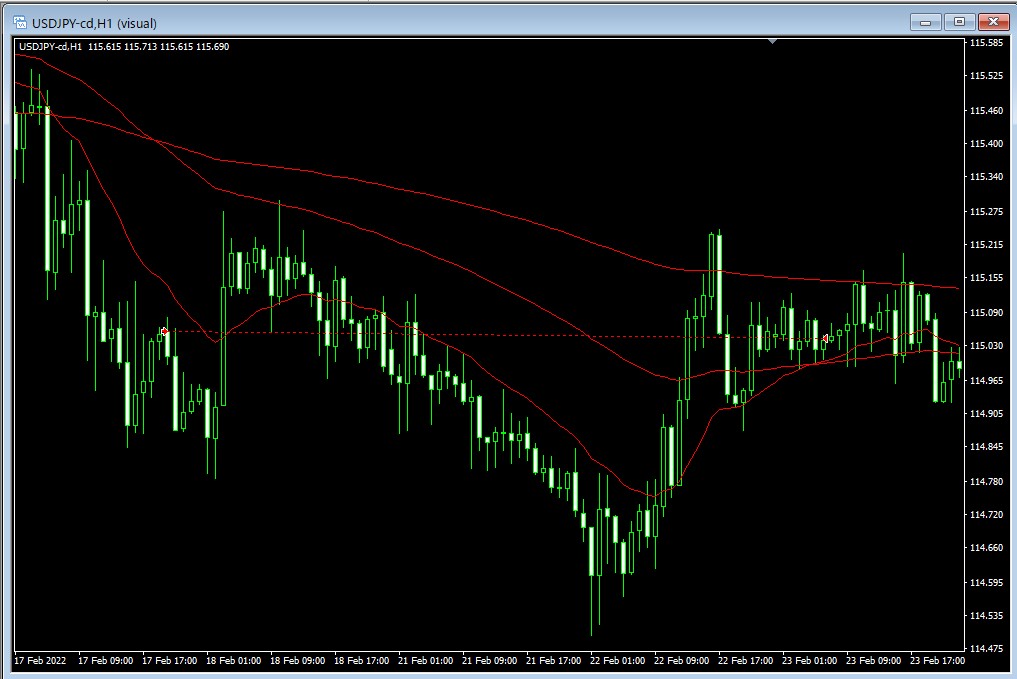1017x679 pixels.
Task: Click the chart shift triangle marker at top
Action: [772, 42]
